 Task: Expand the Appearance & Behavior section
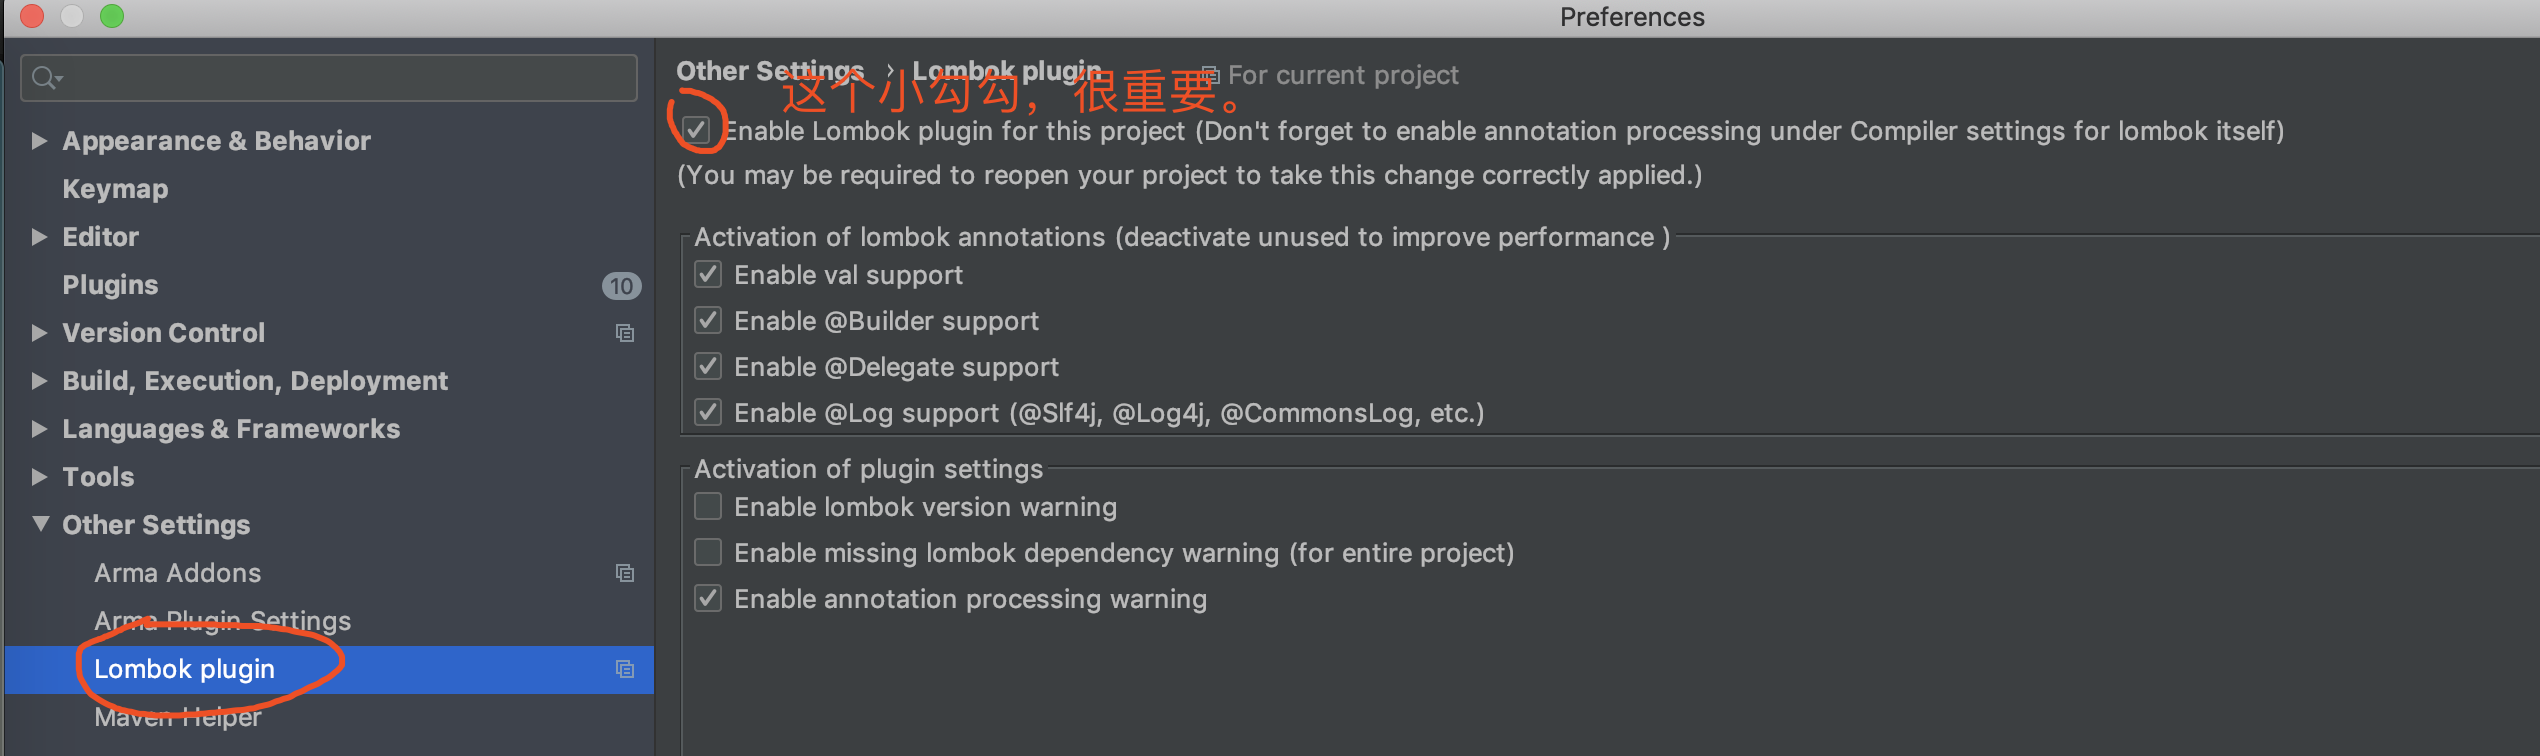[x=39, y=141]
